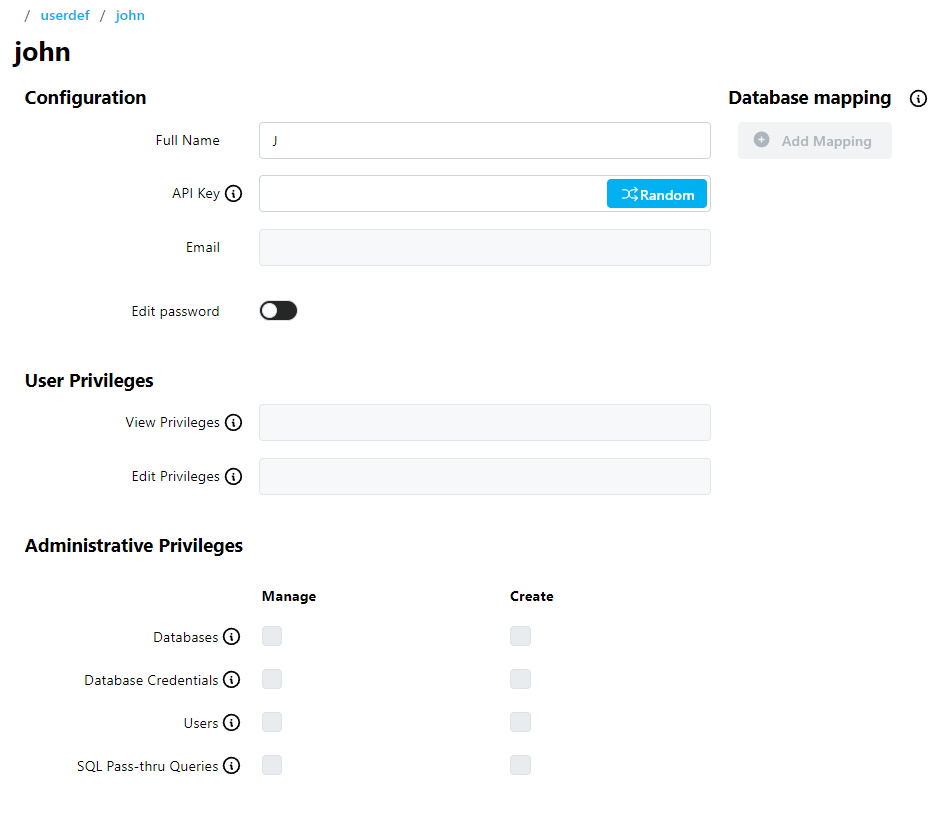Check Create checkbox for Users

520,723
